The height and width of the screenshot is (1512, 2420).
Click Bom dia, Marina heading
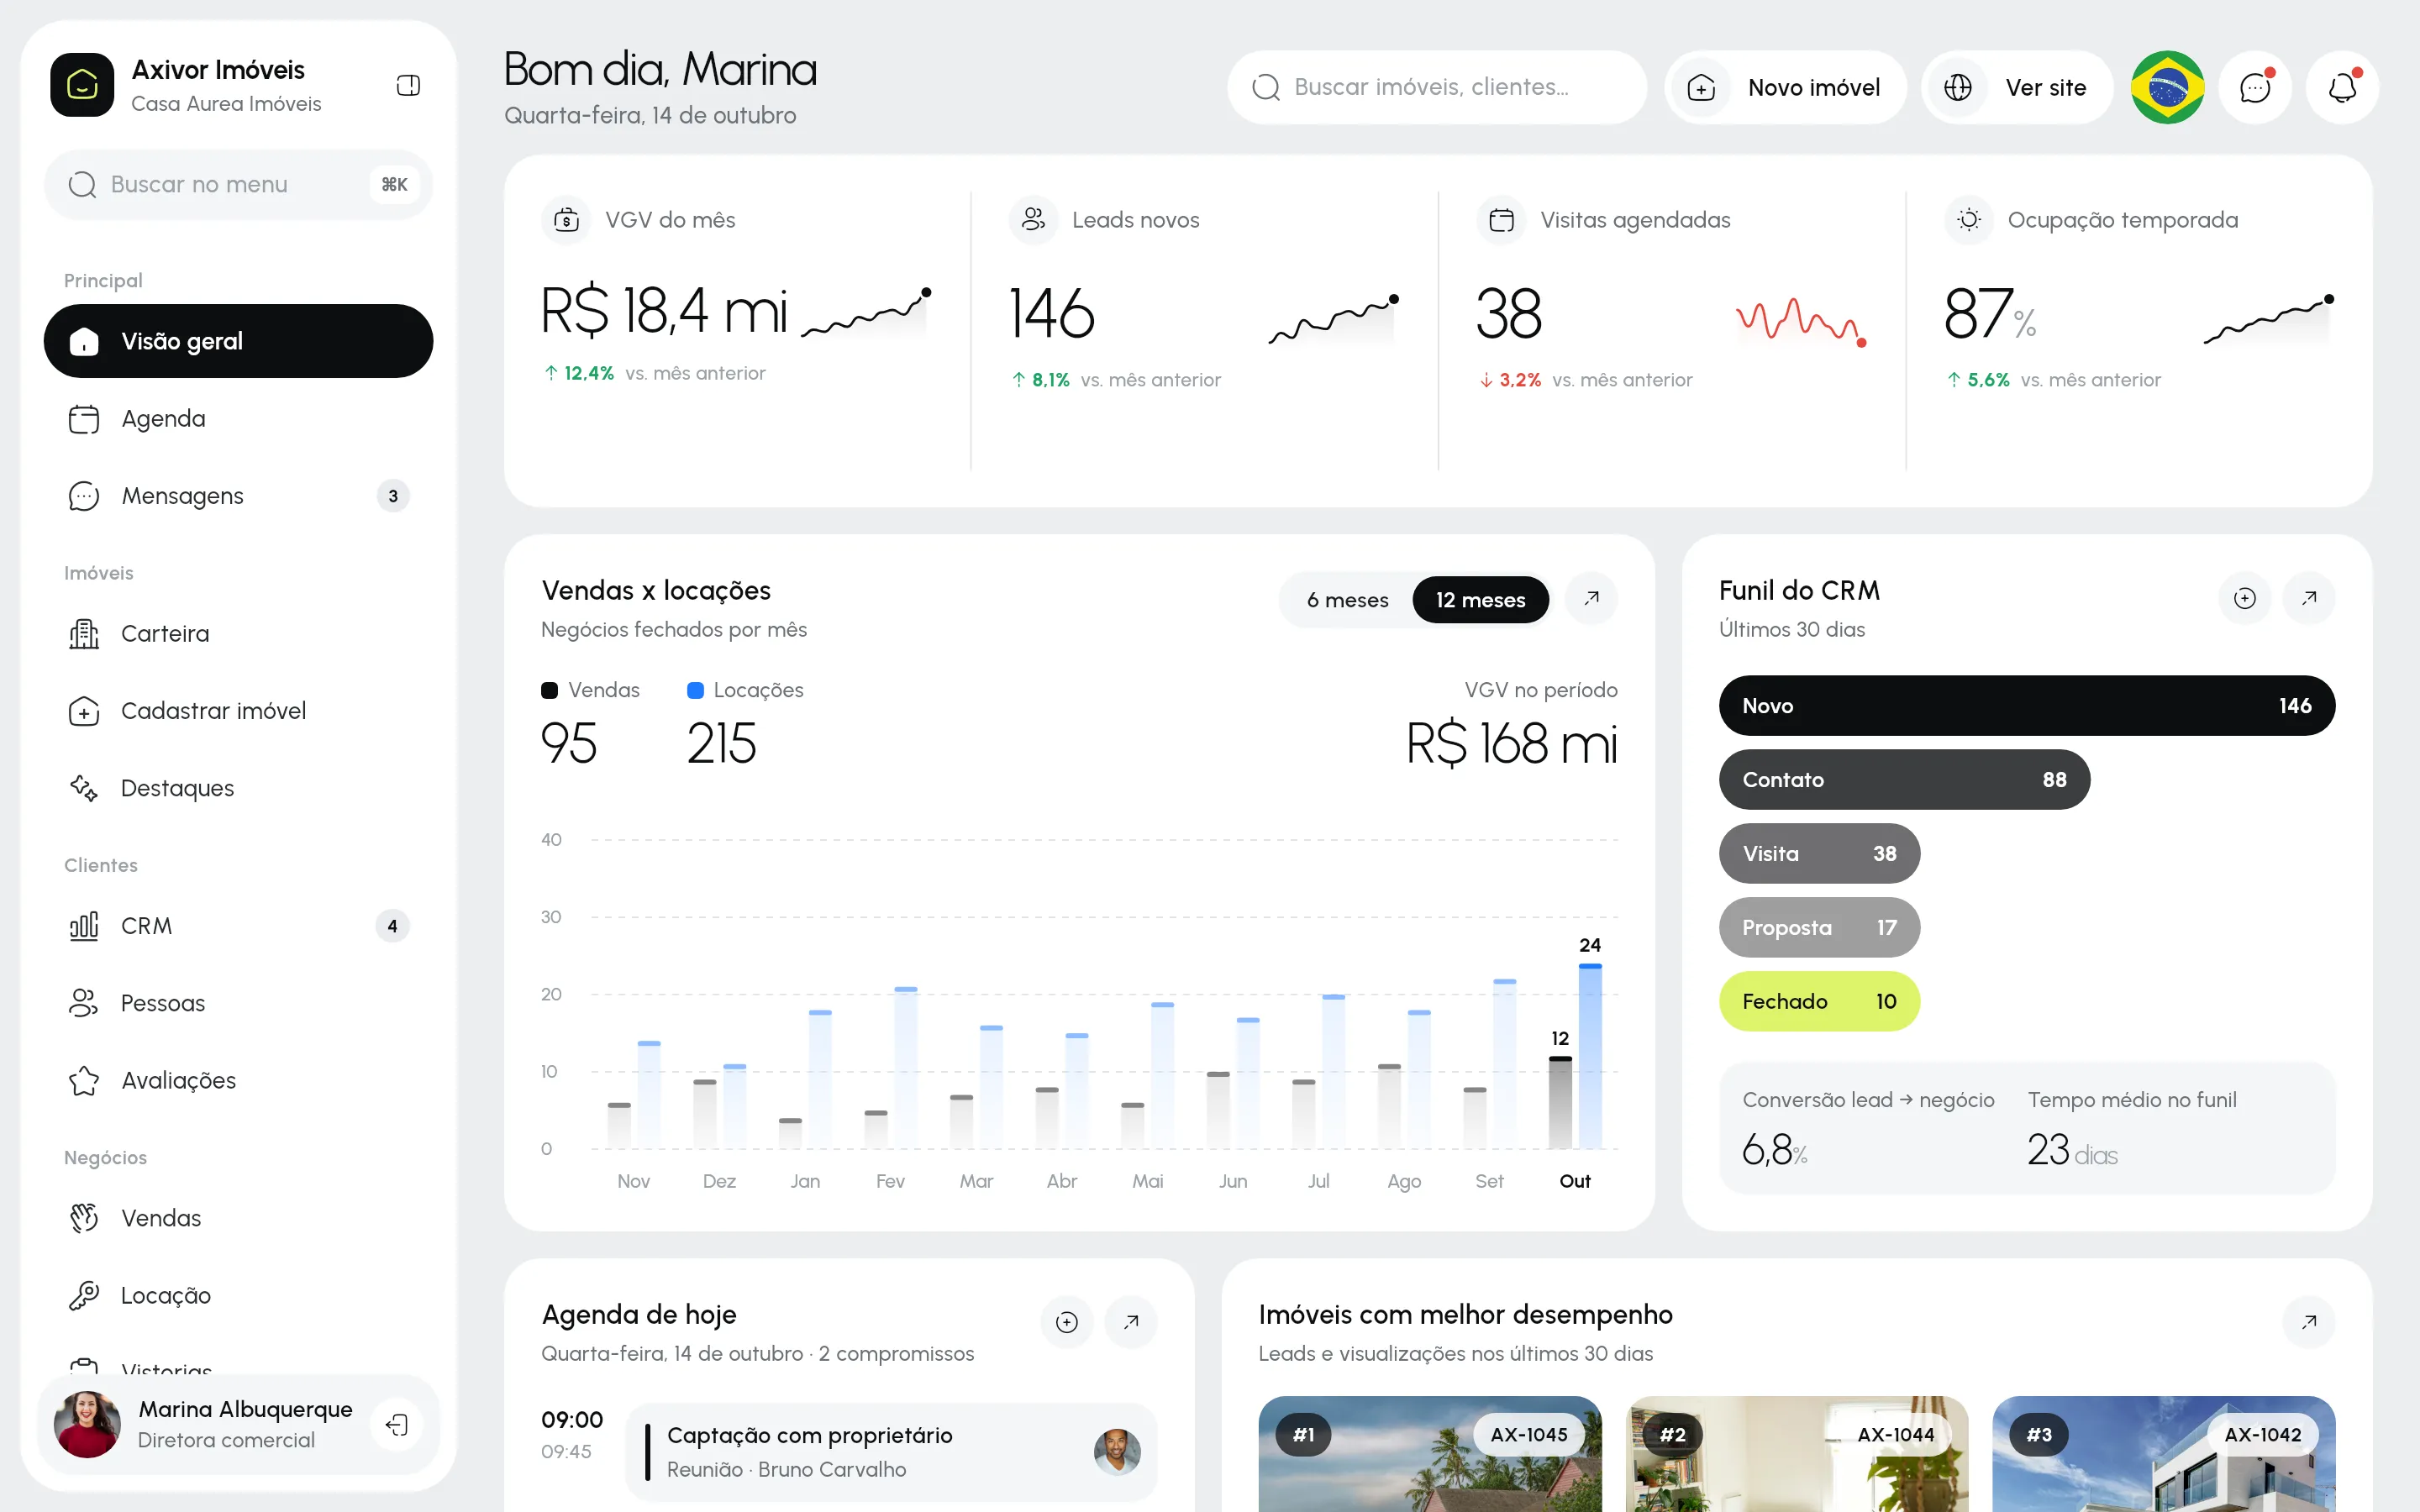click(x=660, y=70)
